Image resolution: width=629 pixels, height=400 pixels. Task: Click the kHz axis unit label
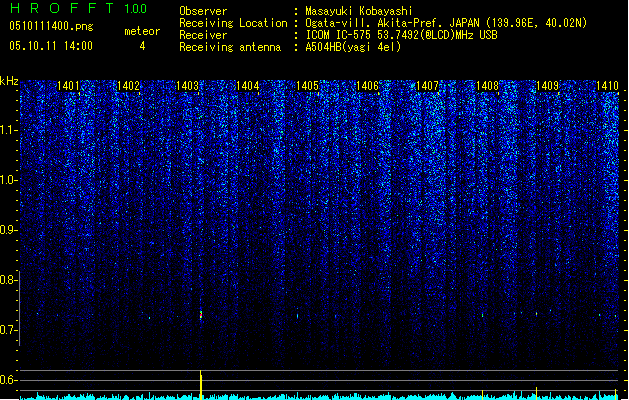tap(9, 81)
